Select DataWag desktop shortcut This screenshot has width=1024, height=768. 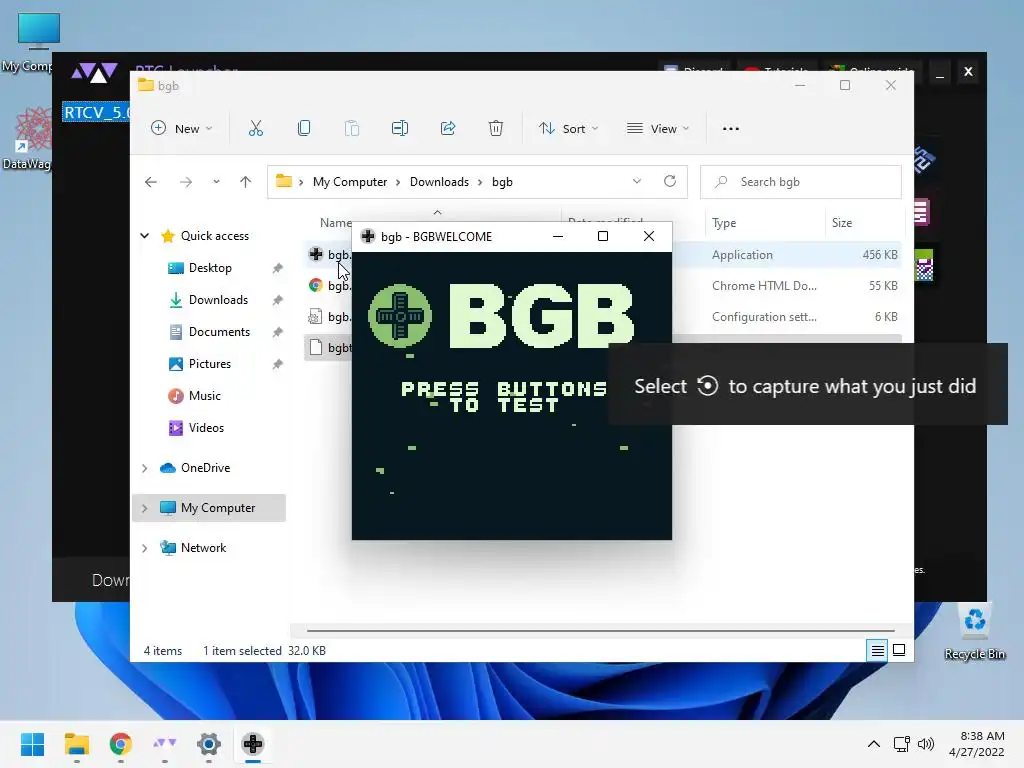(29, 139)
